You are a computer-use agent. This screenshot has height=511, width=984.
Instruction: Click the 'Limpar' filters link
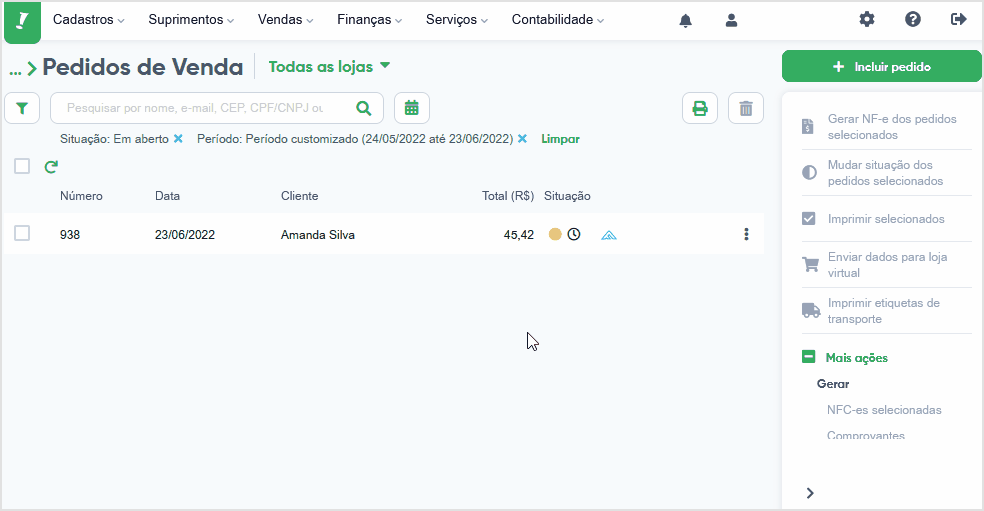click(x=560, y=139)
